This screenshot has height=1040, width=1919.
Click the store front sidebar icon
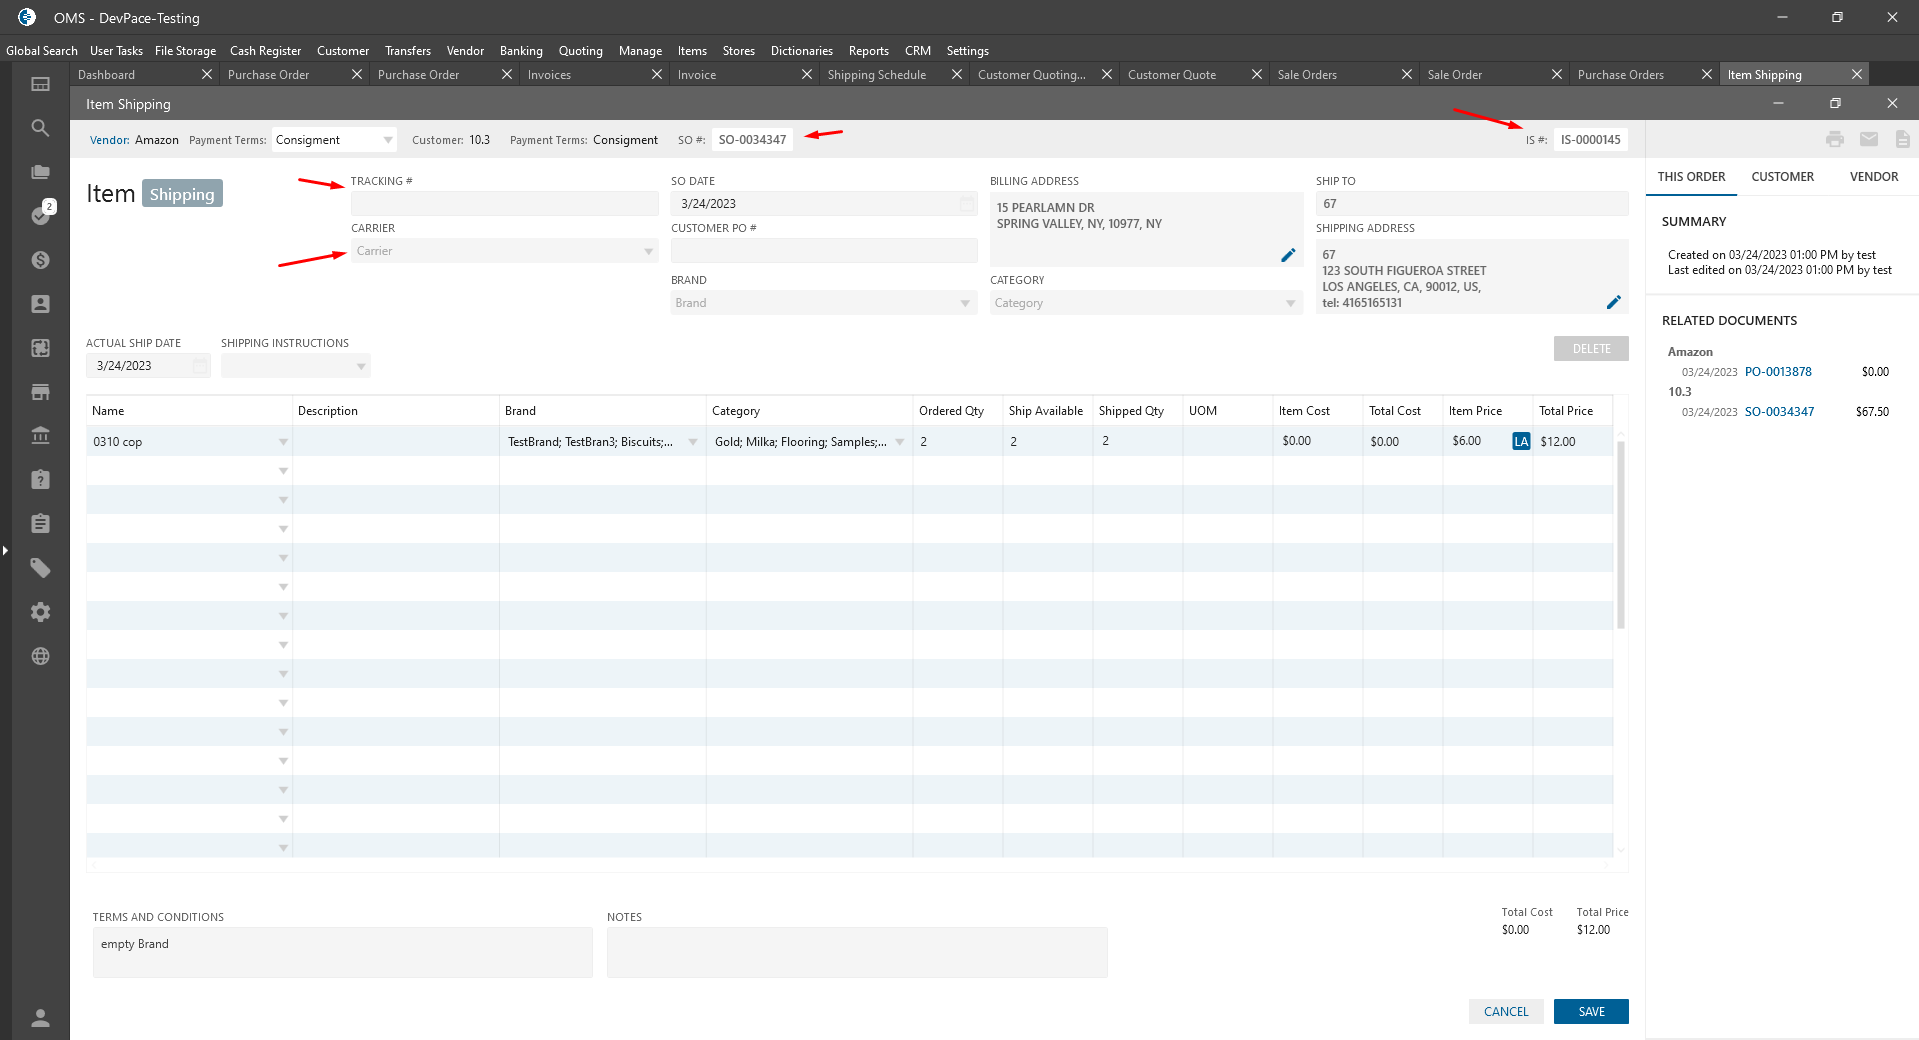pos(40,392)
